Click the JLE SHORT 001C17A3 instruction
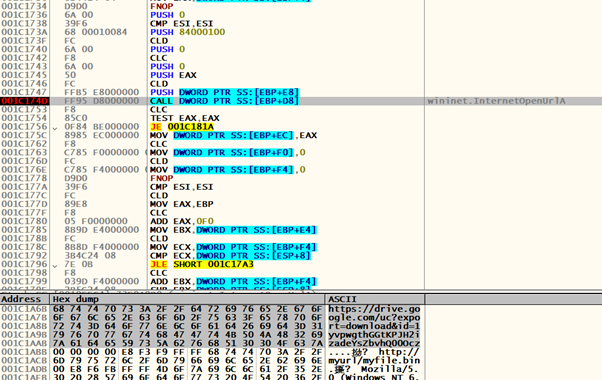The height and width of the screenshot is (380, 602). [x=202, y=264]
